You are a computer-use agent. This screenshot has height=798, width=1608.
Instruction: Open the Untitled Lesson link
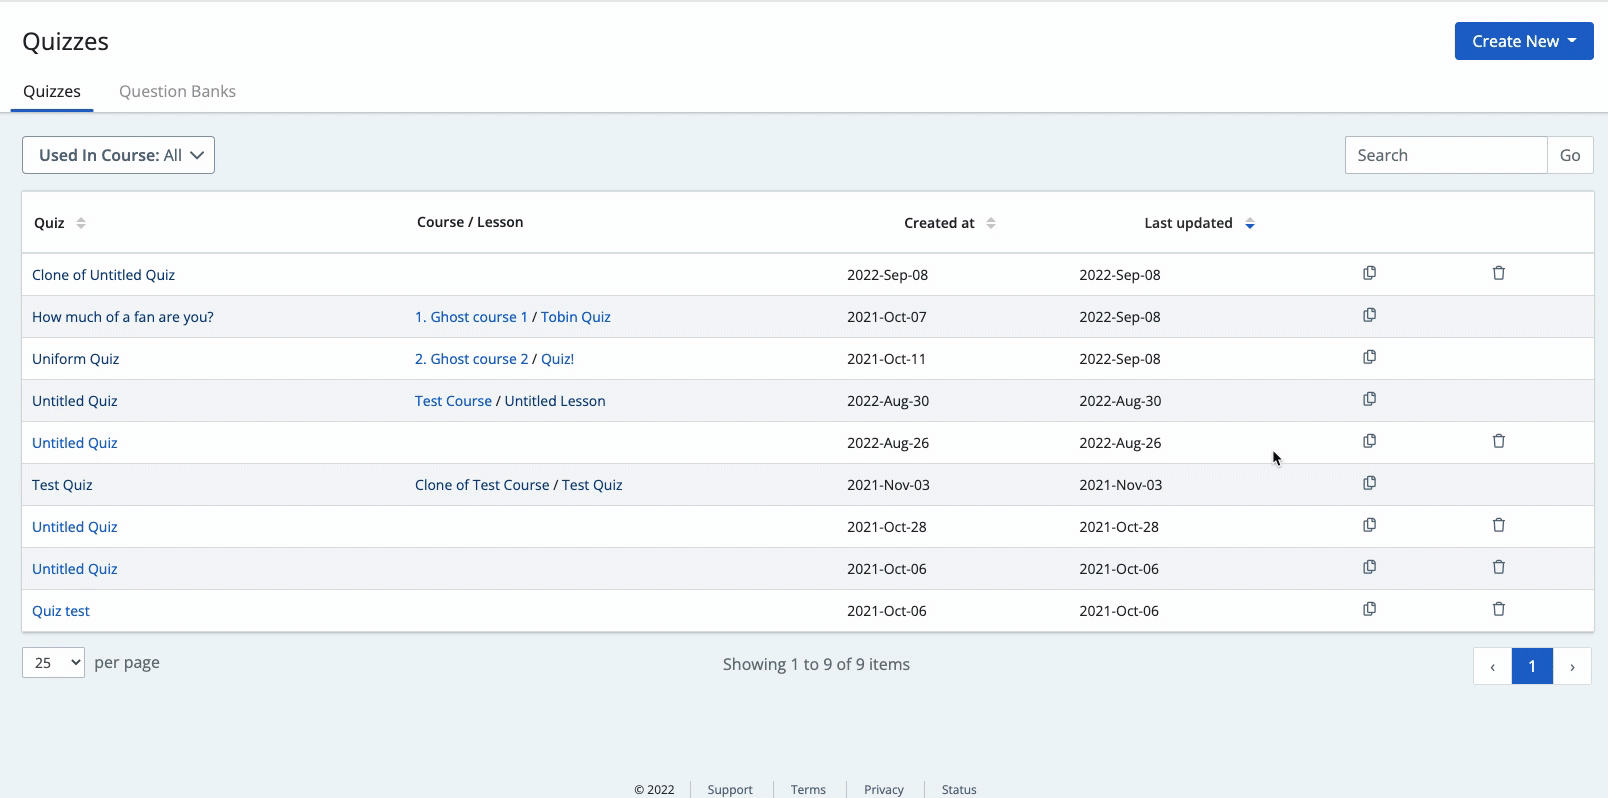555,401
